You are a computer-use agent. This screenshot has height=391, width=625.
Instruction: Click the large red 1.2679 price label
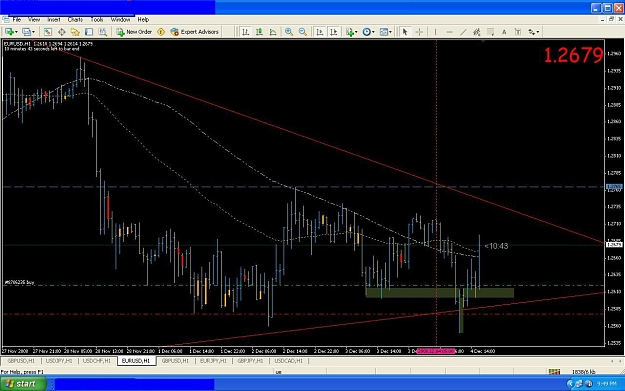(573, 55)
